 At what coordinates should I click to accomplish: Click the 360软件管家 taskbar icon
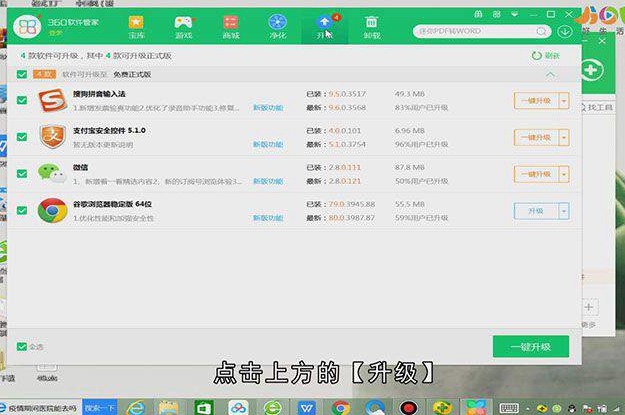point(476,407)
